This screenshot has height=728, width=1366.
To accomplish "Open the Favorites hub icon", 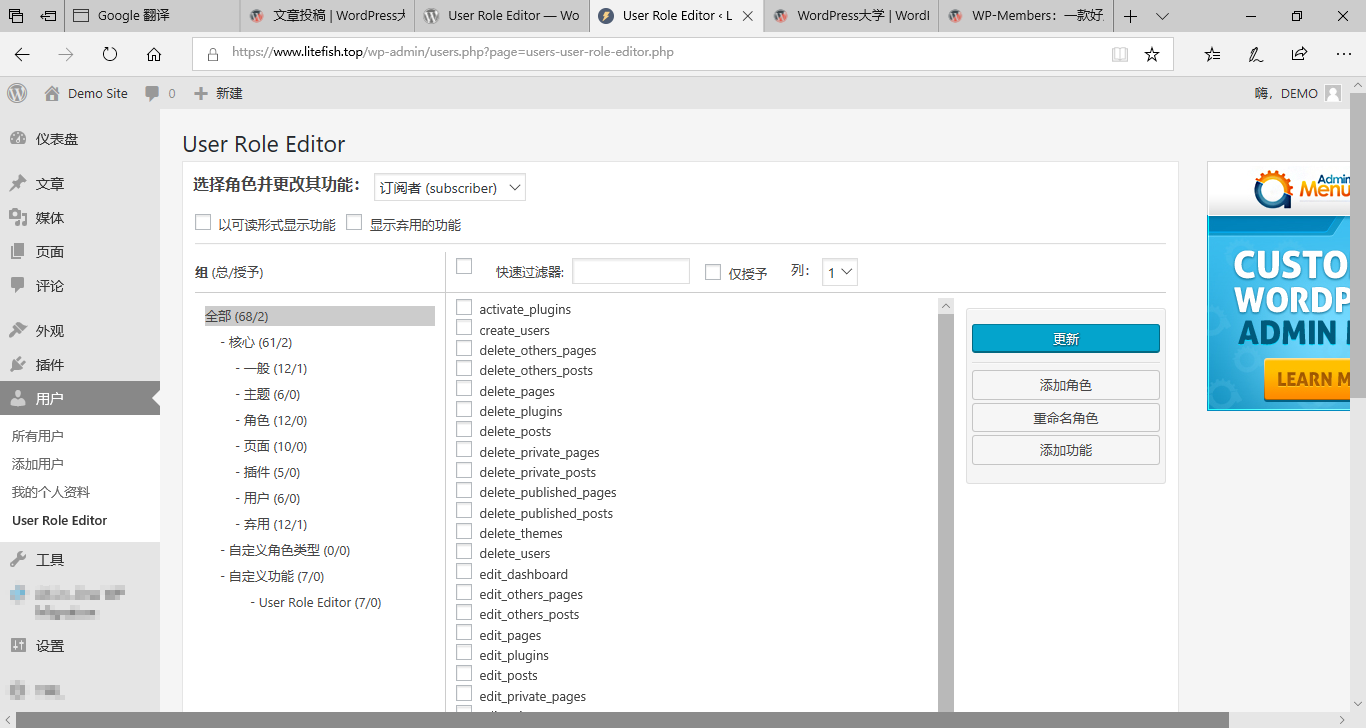I will [1213, 54].
